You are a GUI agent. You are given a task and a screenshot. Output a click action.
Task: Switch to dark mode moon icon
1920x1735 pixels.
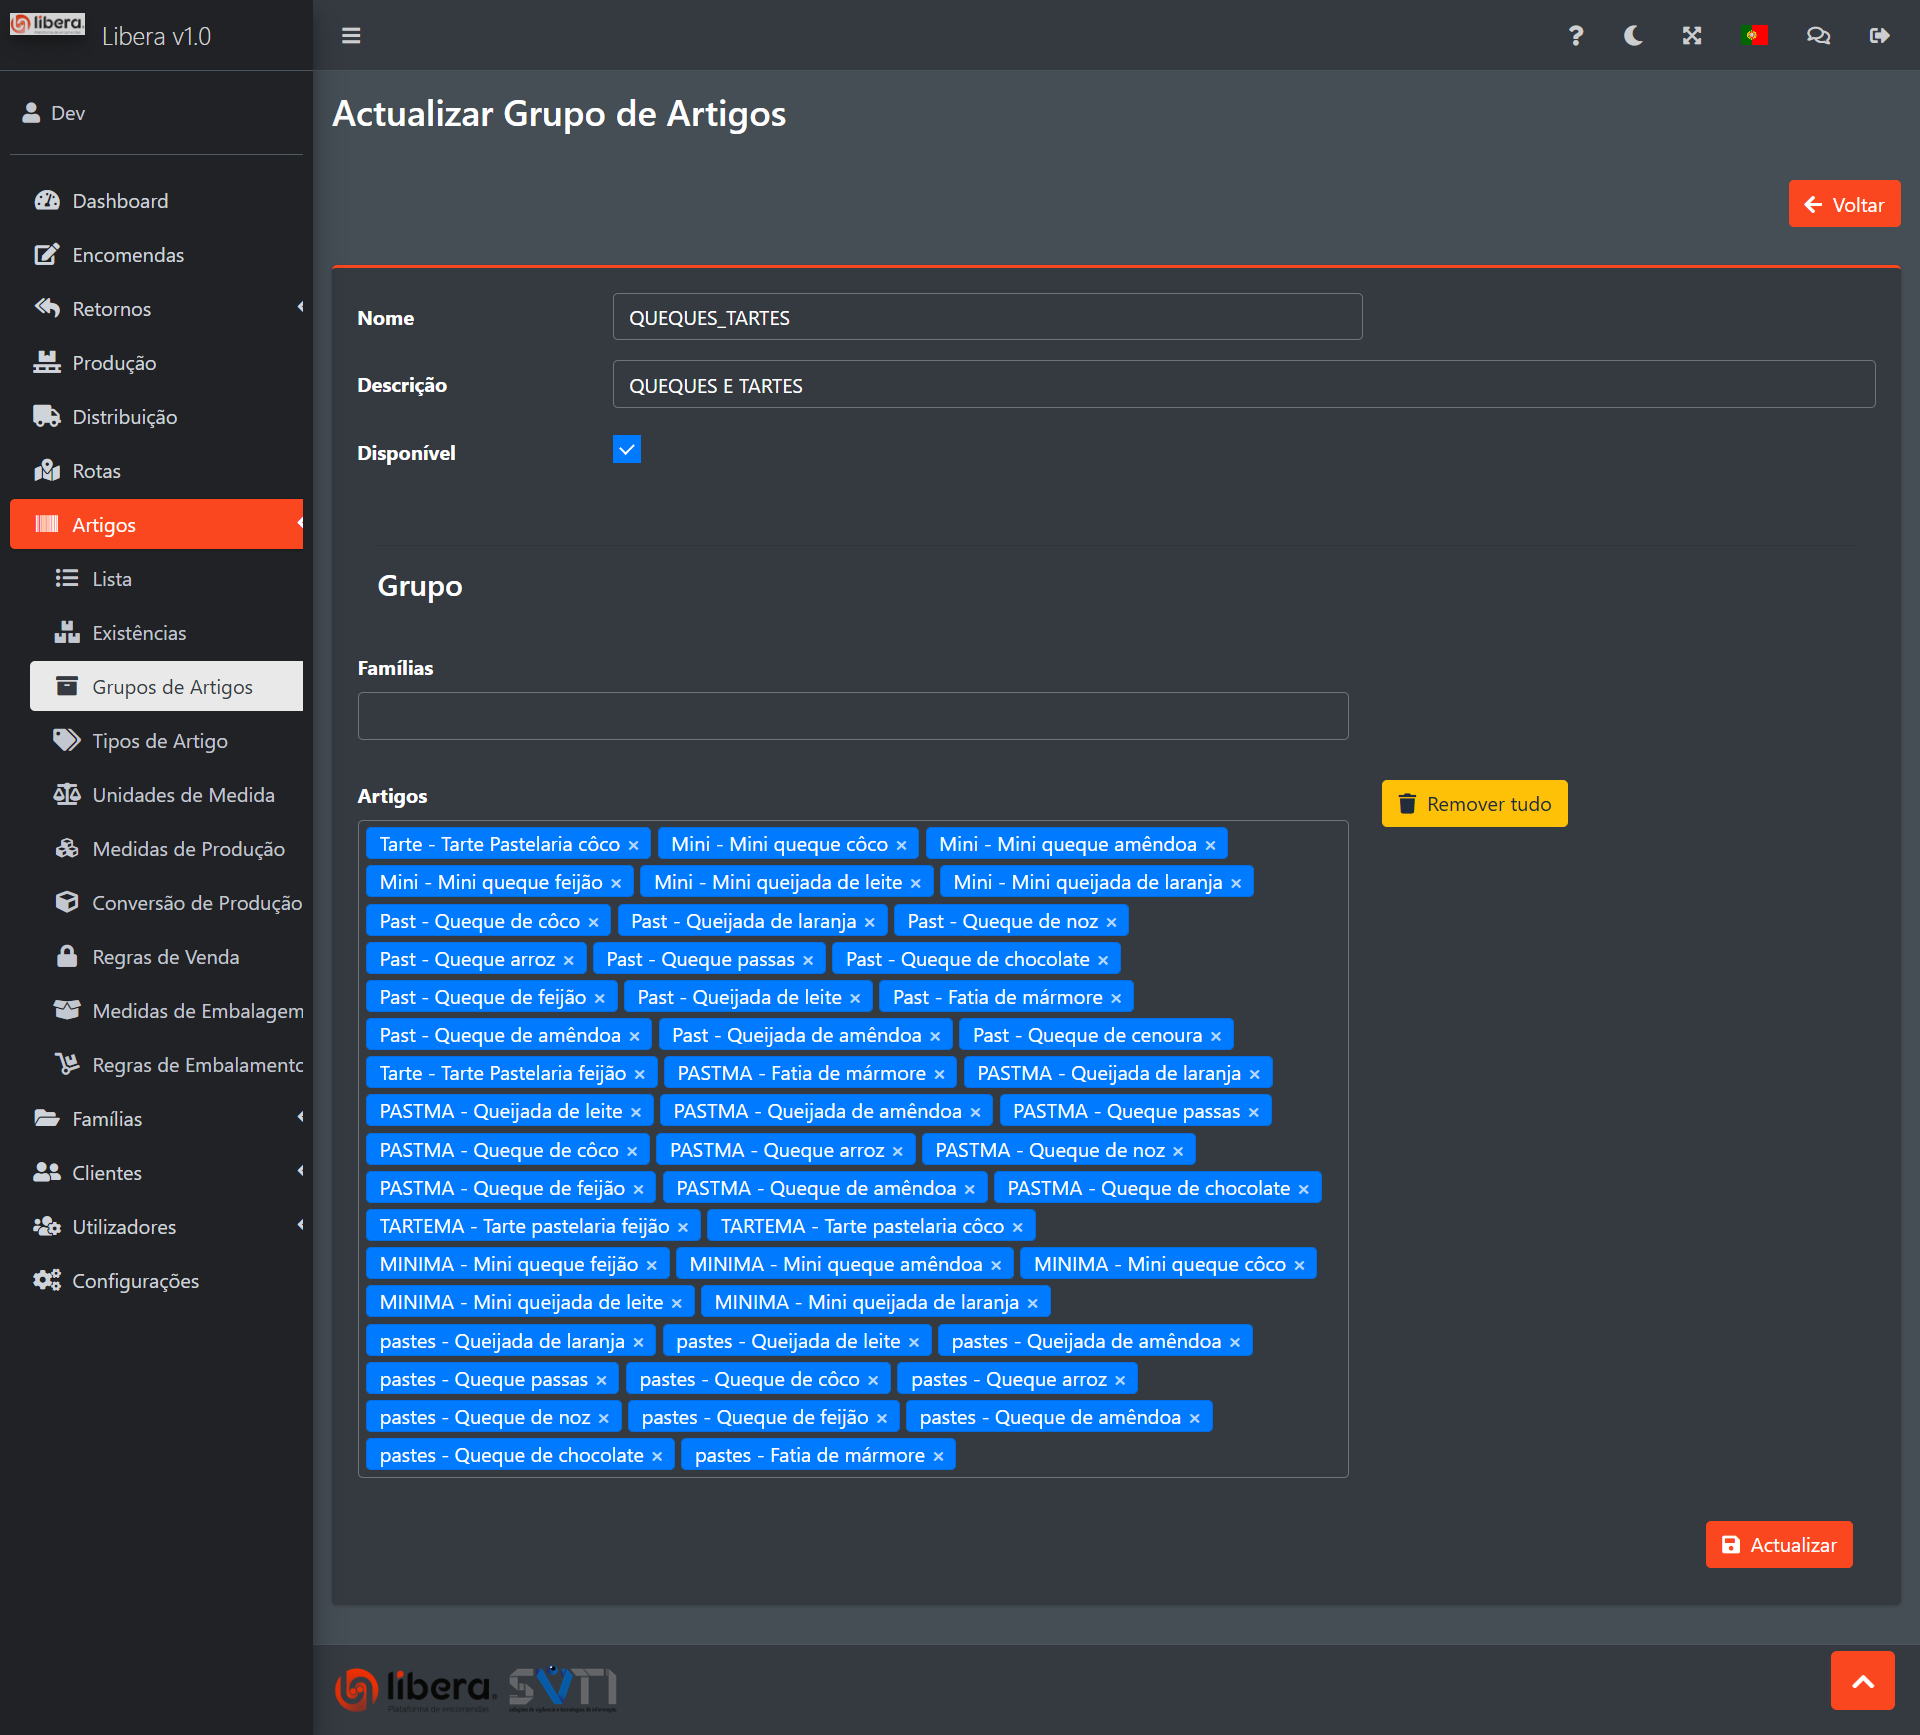(1633, 36)
